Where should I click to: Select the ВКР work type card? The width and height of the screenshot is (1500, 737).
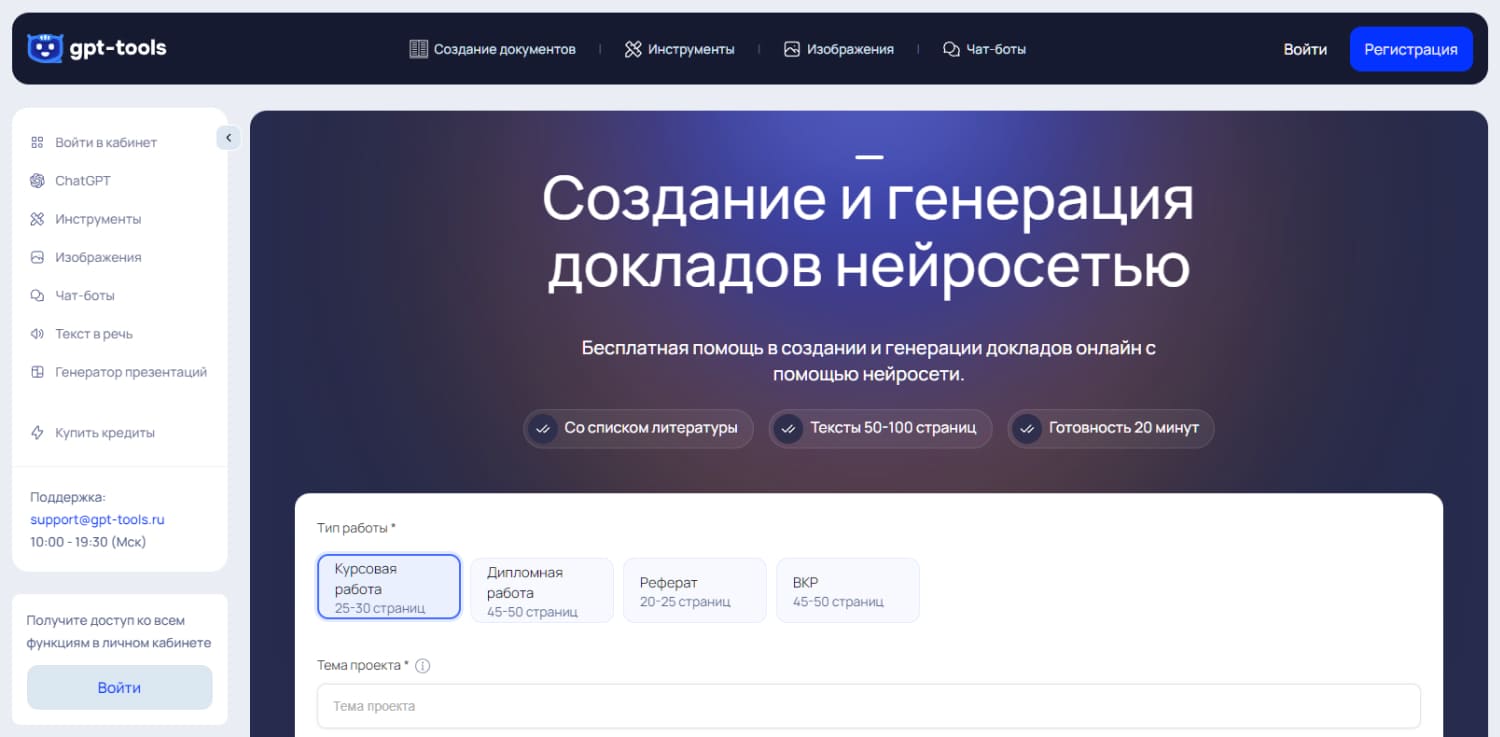[x=847, y=590]
